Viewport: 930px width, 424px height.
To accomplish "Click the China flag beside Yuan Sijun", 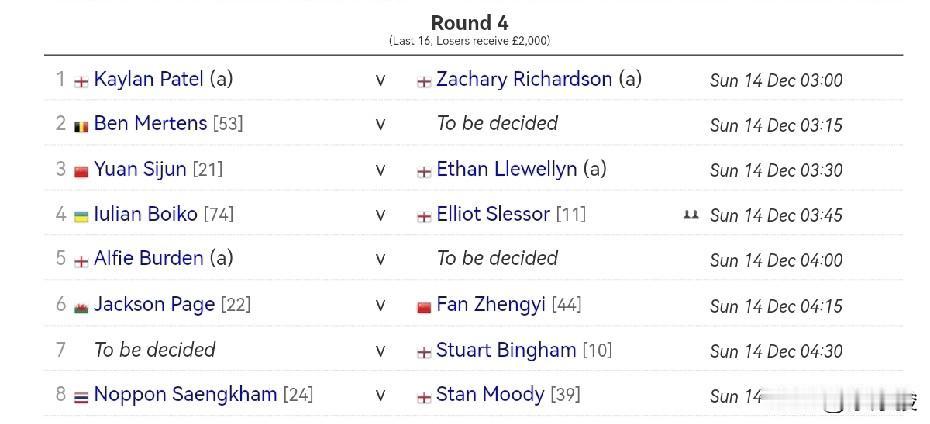I will point(81,170).
